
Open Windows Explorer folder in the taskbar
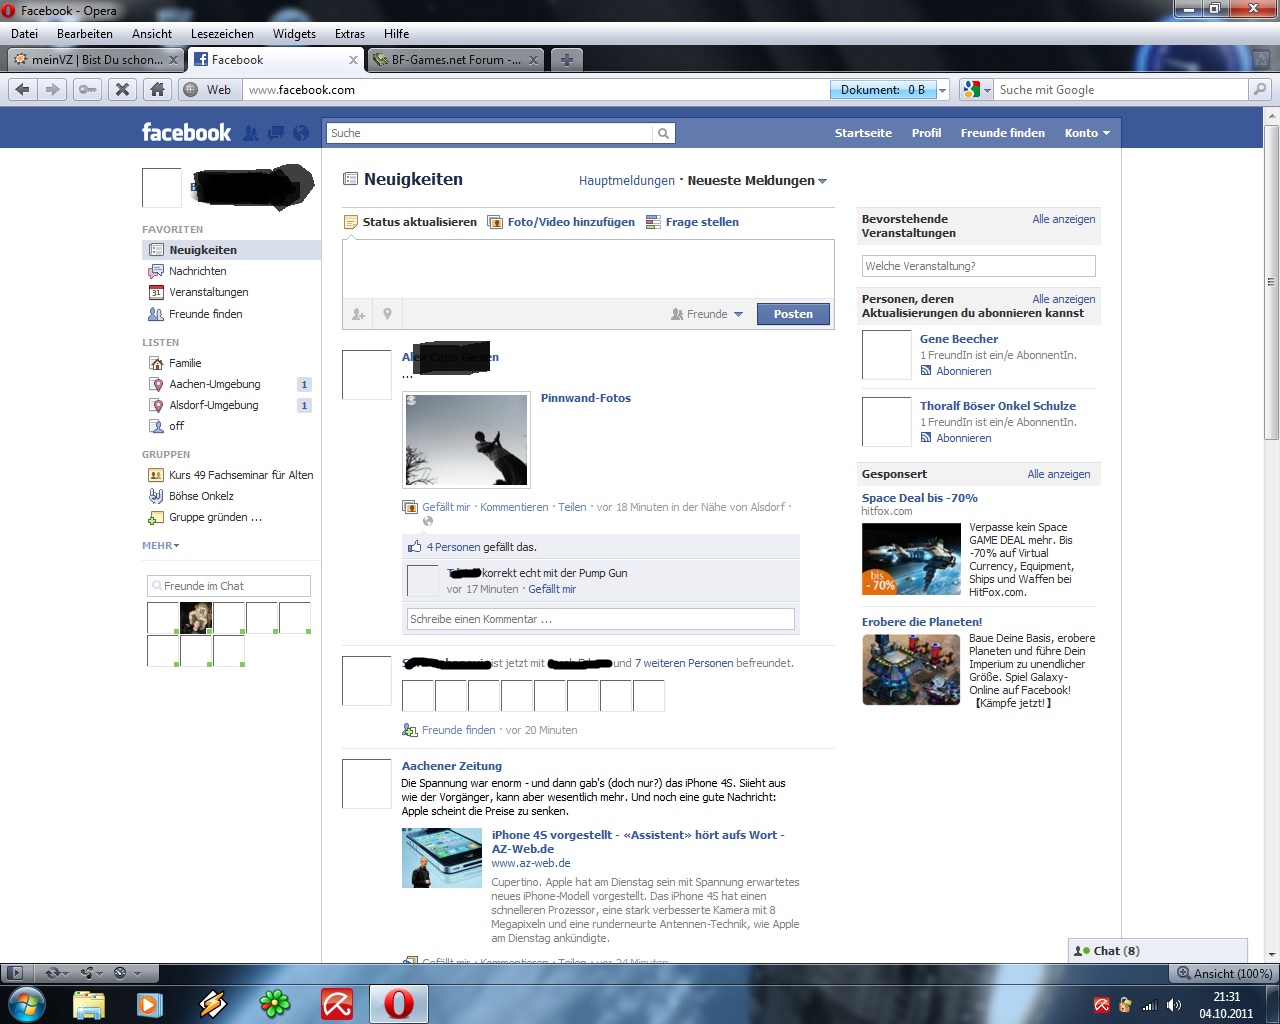(x=88, y=1003)
